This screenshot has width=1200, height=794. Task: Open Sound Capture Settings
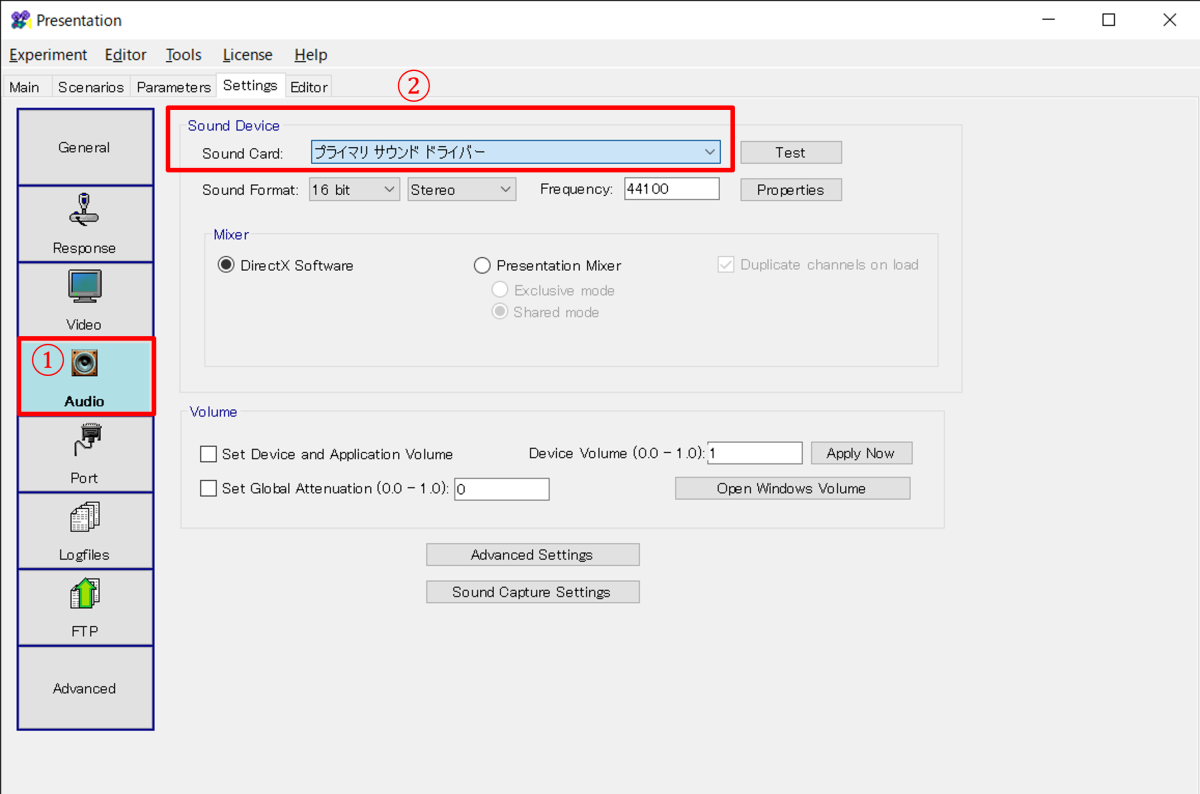532,592
